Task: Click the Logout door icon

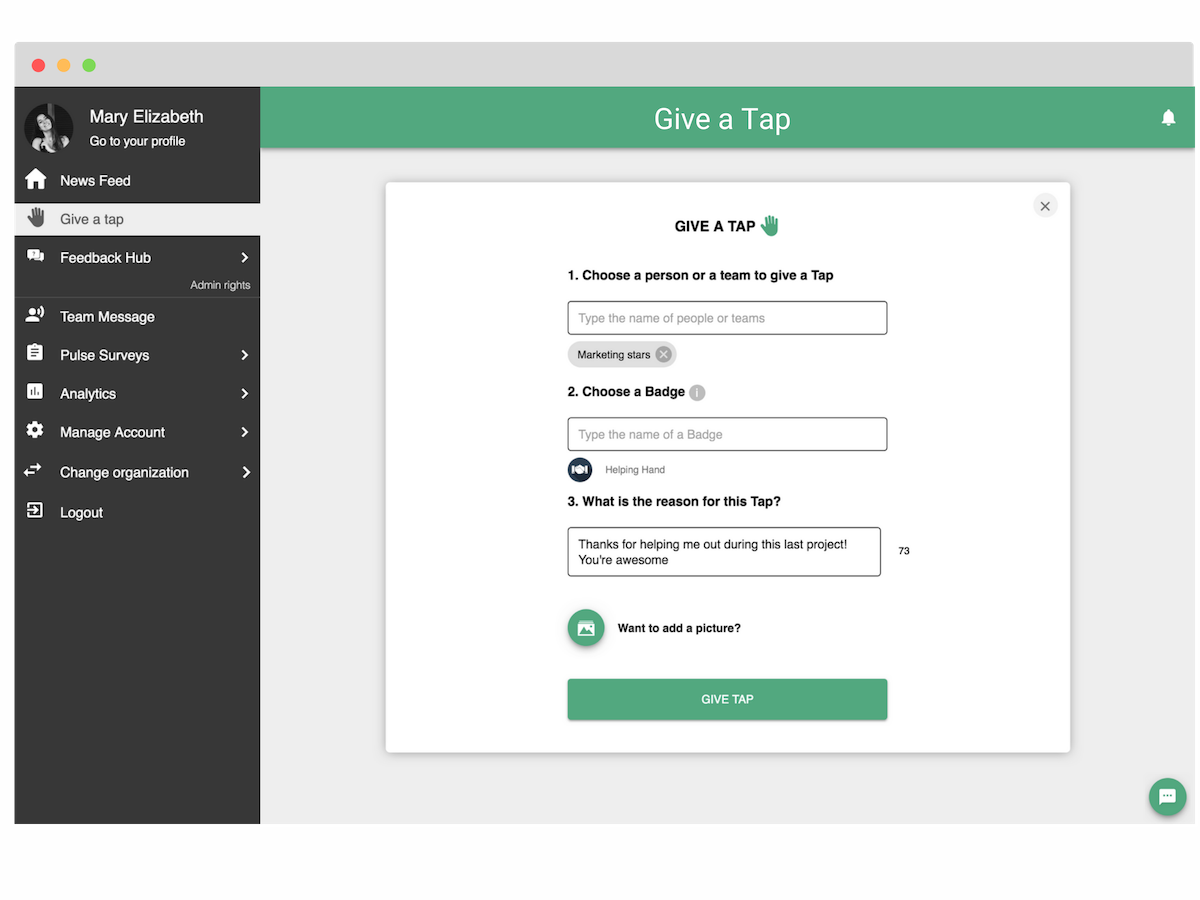Action: [35, 510]
